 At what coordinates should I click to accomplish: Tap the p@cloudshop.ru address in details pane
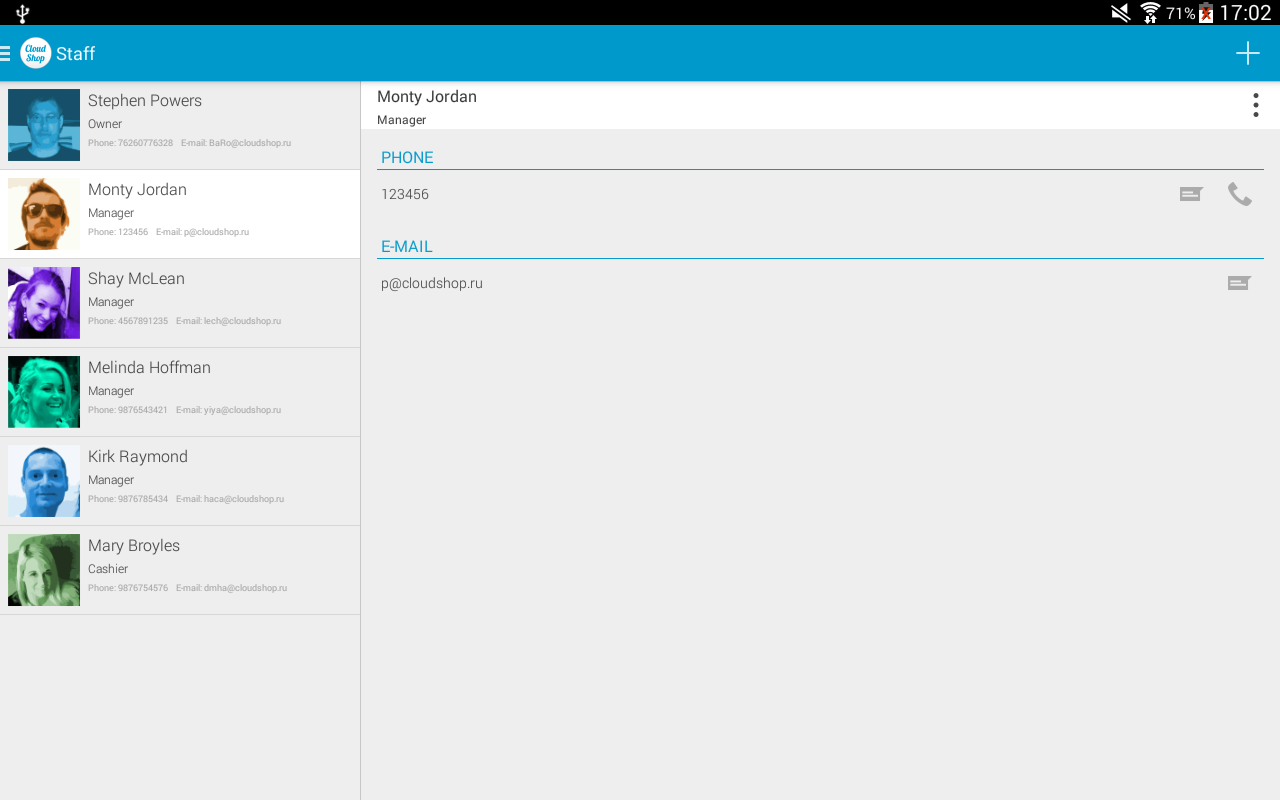[x=432, y=283]
